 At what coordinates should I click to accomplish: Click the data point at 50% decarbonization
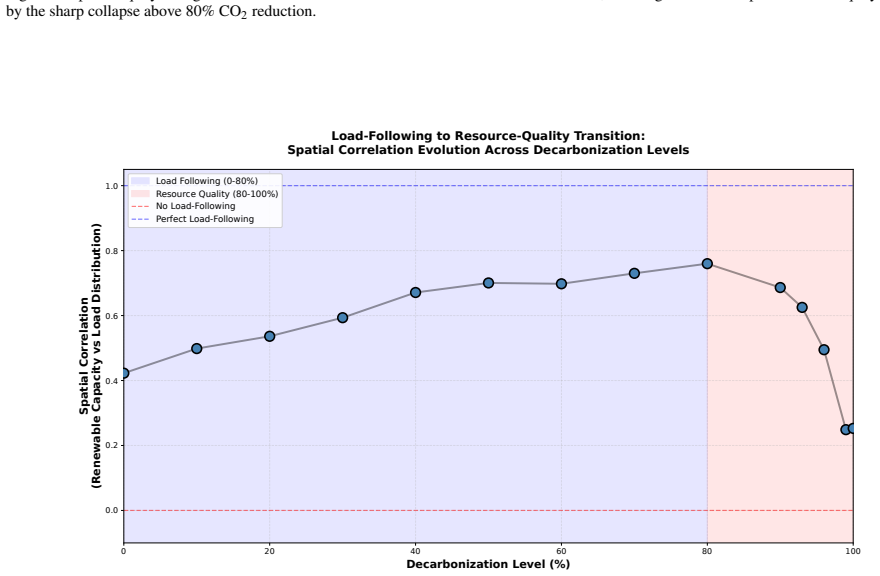(488, 283)
